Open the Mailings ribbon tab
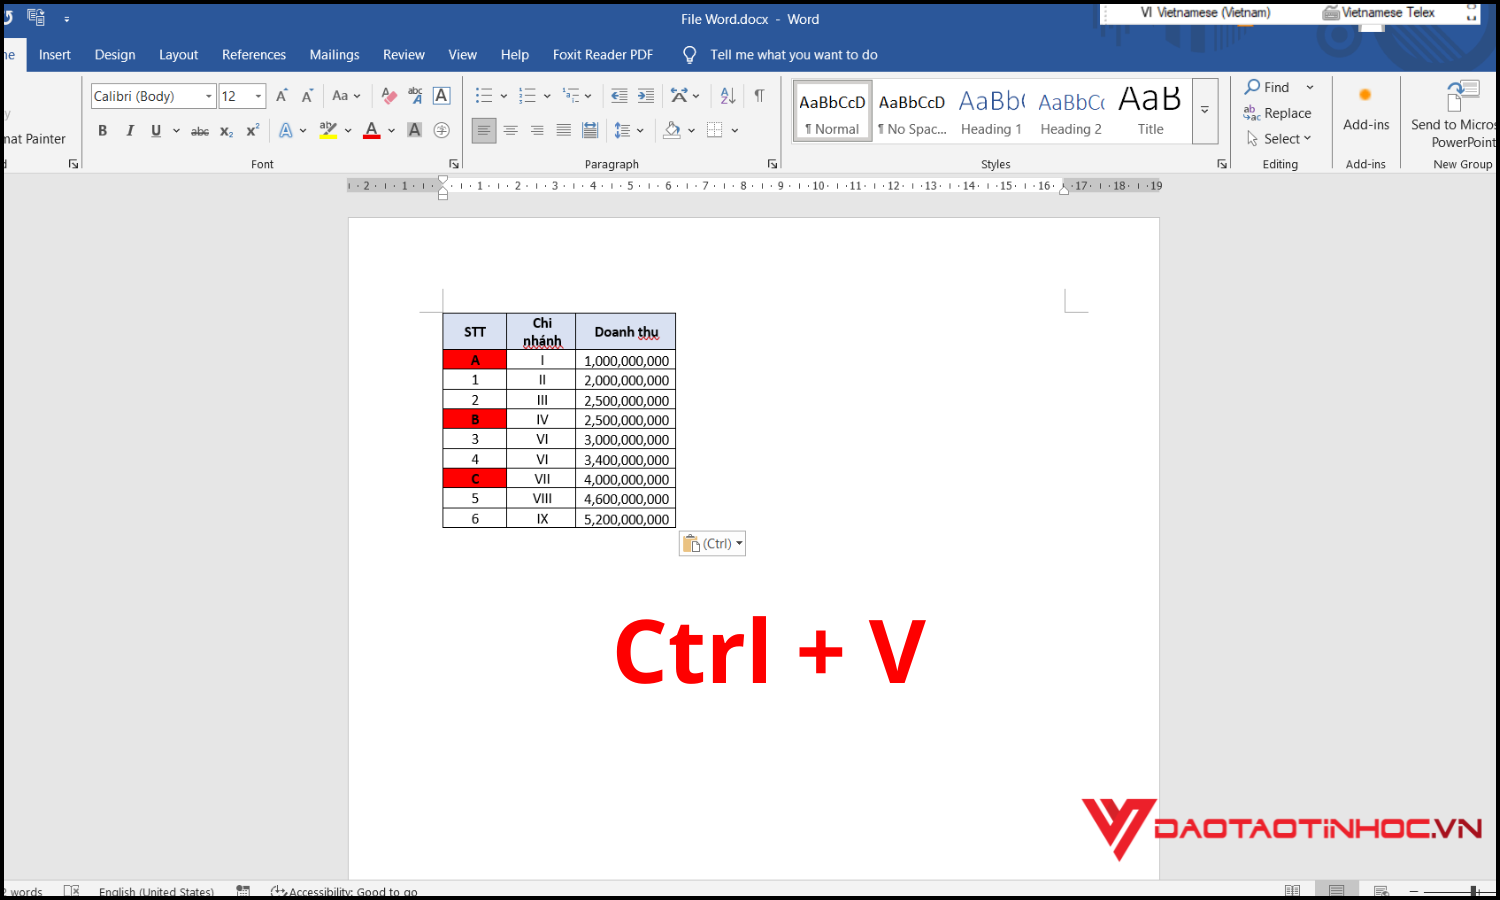This screenshot has height=900, width=1500. pyautogui.click(x=334, y=55)
